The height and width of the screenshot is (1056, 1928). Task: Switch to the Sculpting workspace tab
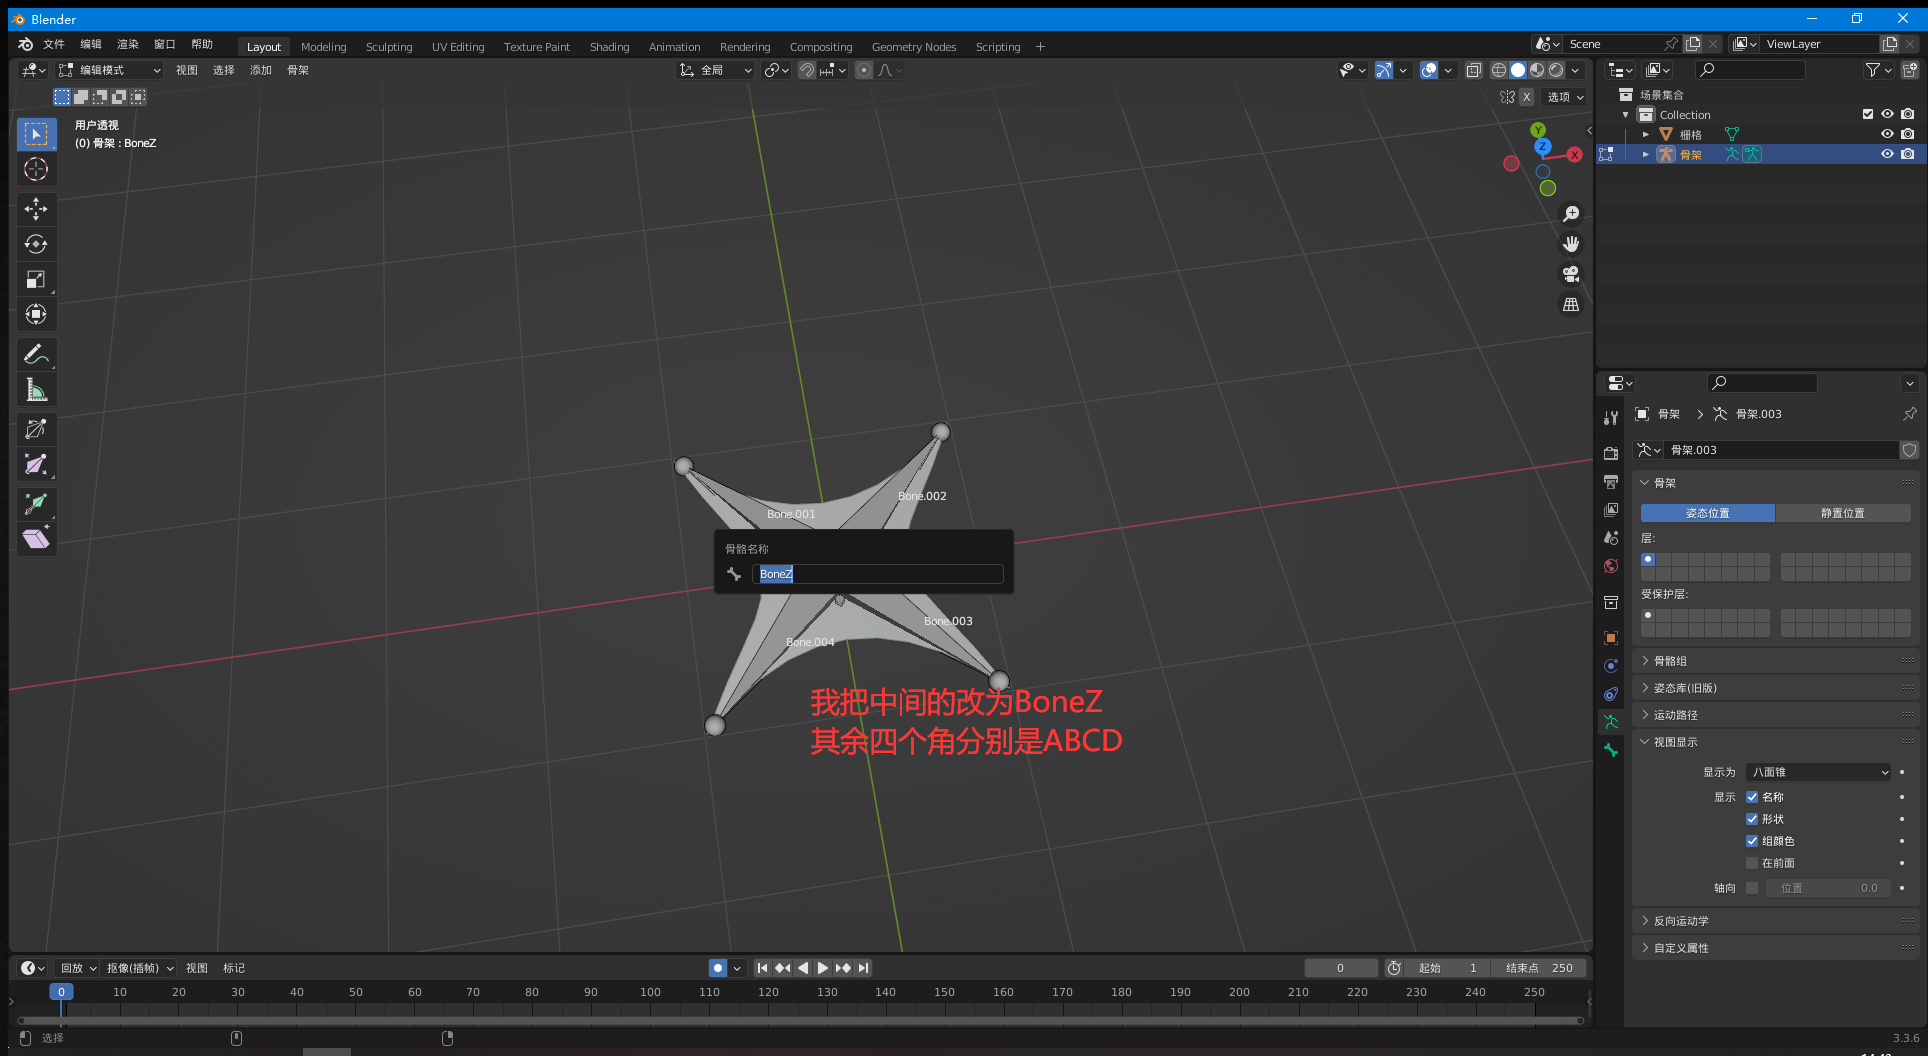click(x=389, y=47)
